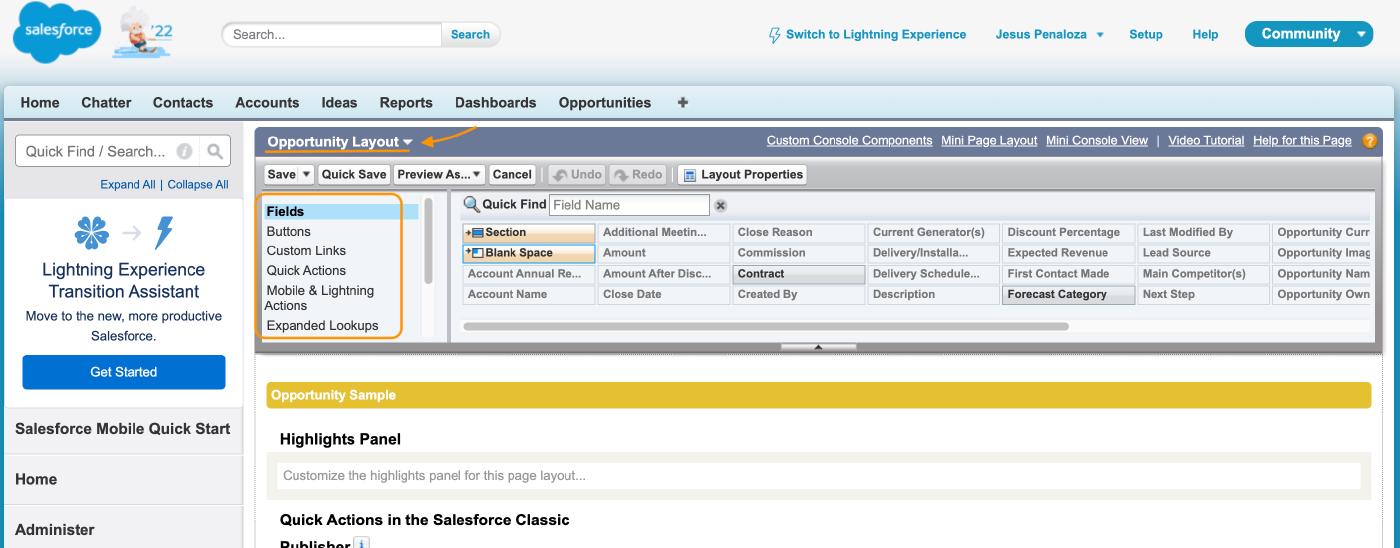
Task: Click the palette horizontal scrollbar
Action: pyautogui.click(x=765, y=327)
